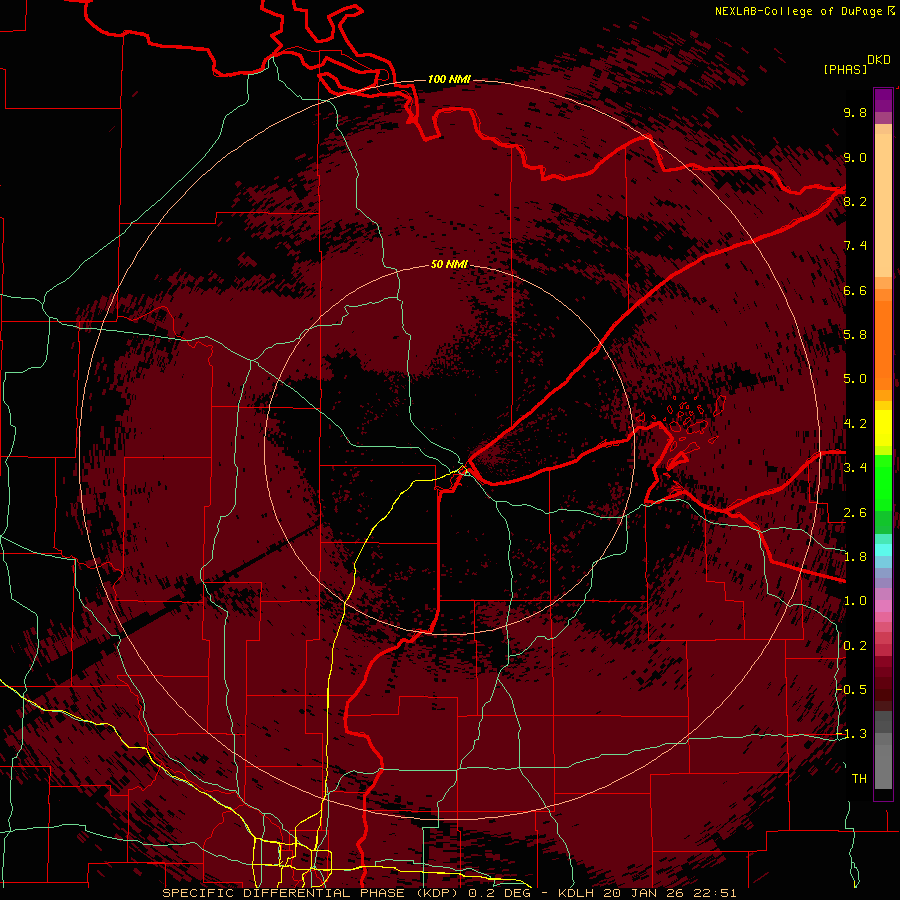Pick the pink color bar segment

883,606
